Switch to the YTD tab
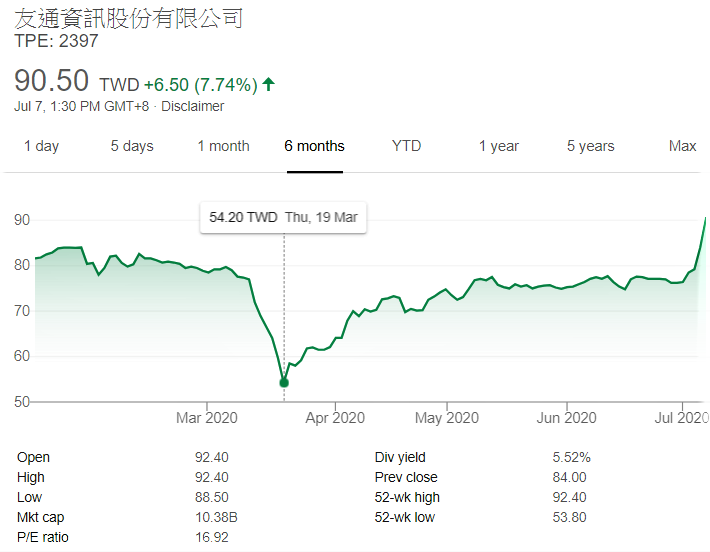The height and width of the screenshot is (552, 710). (x=406, y=146)
